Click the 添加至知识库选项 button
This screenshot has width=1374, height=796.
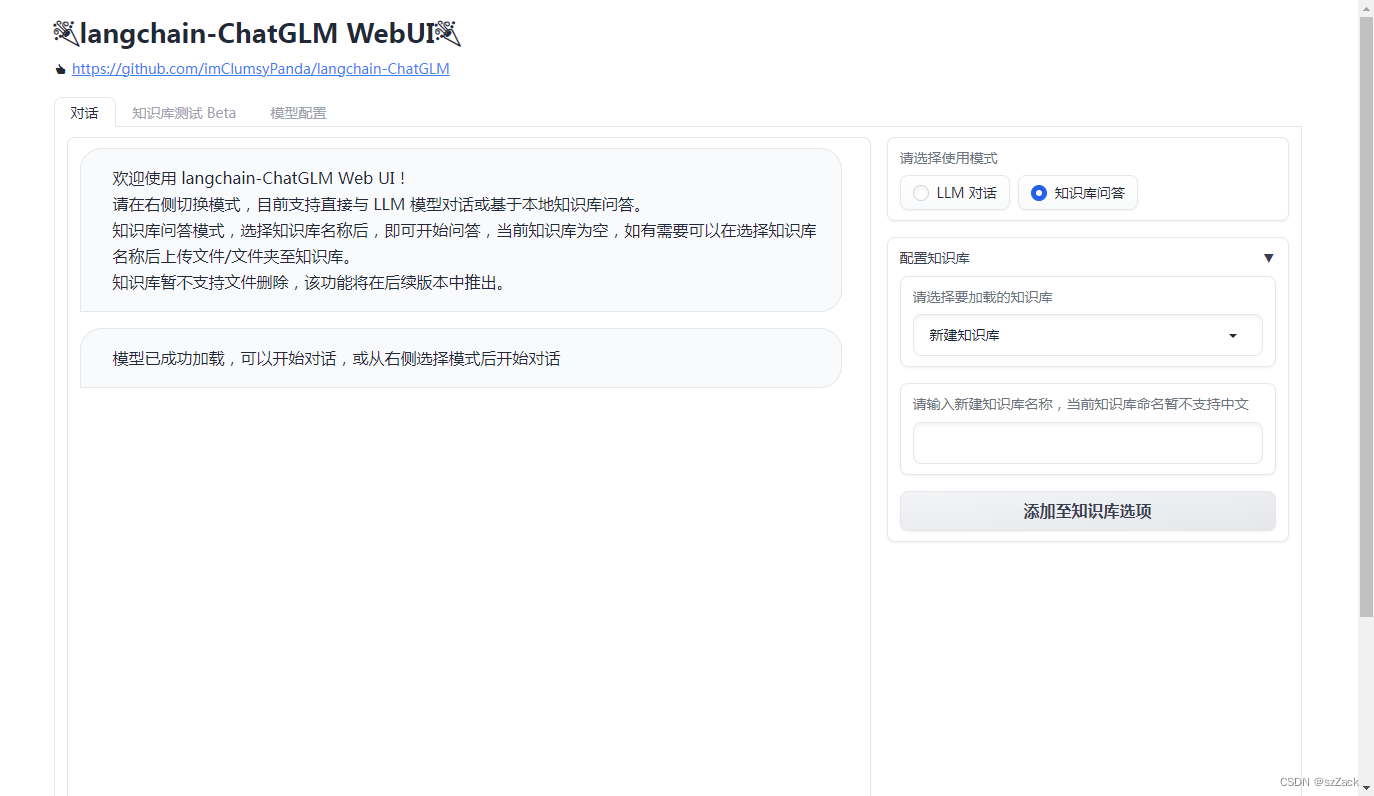coord(1087,511)
